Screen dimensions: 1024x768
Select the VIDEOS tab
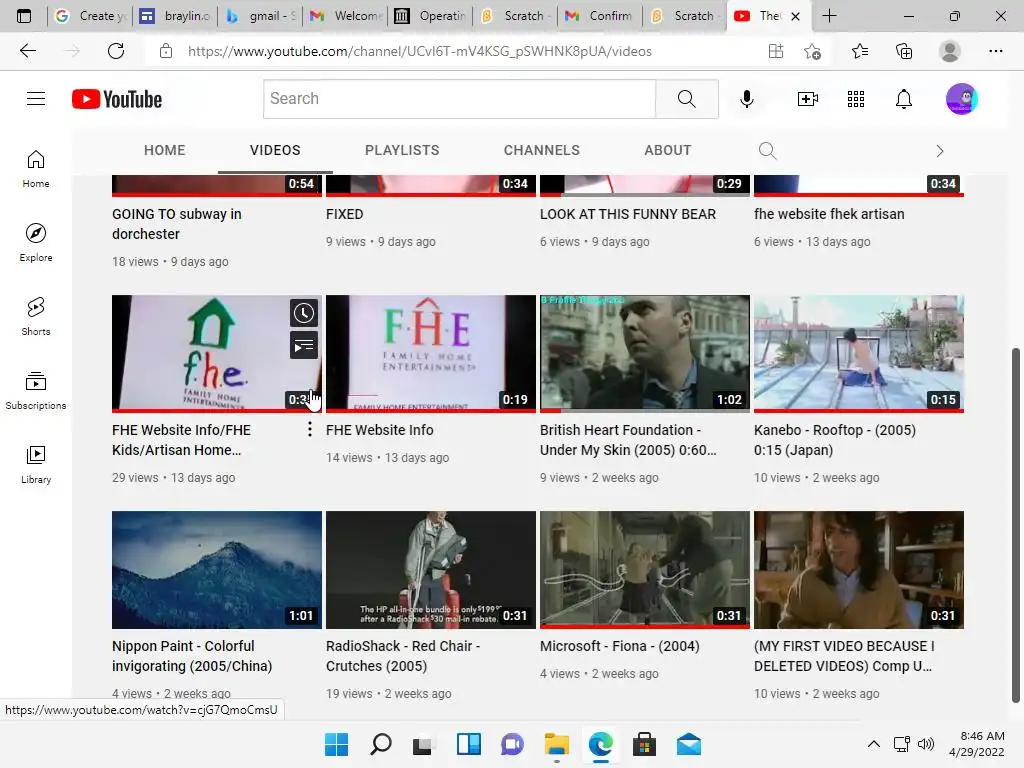click(275, 150)
